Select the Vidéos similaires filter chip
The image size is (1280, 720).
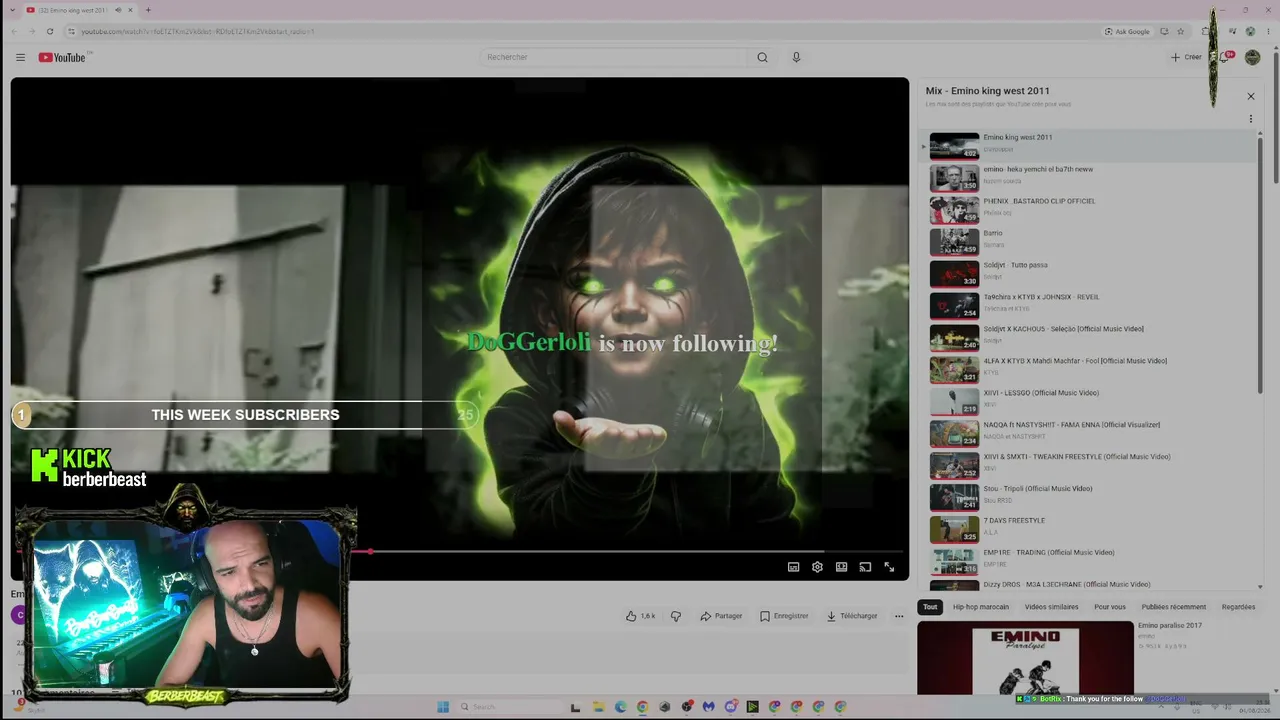click(x=1051, y=607)
